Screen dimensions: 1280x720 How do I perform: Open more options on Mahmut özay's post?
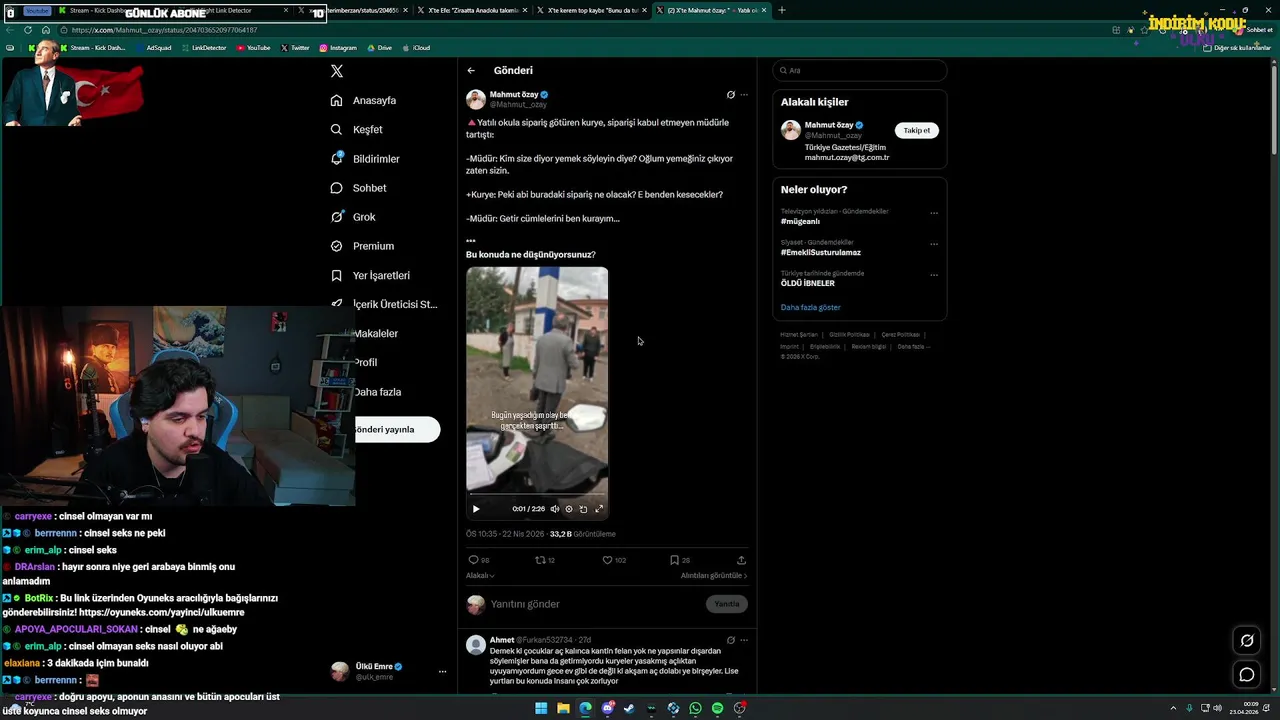coord(743,95)
